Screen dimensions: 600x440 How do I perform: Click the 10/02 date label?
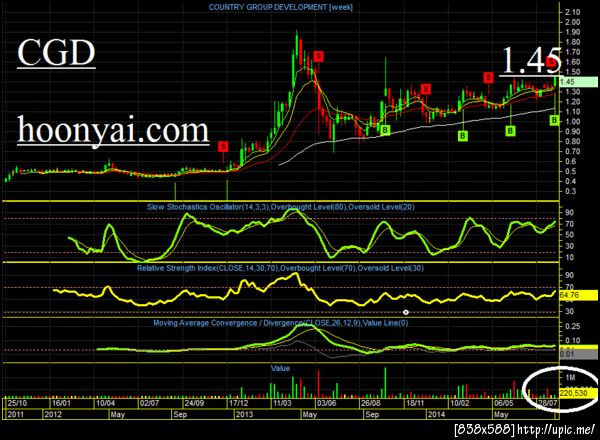459,403
